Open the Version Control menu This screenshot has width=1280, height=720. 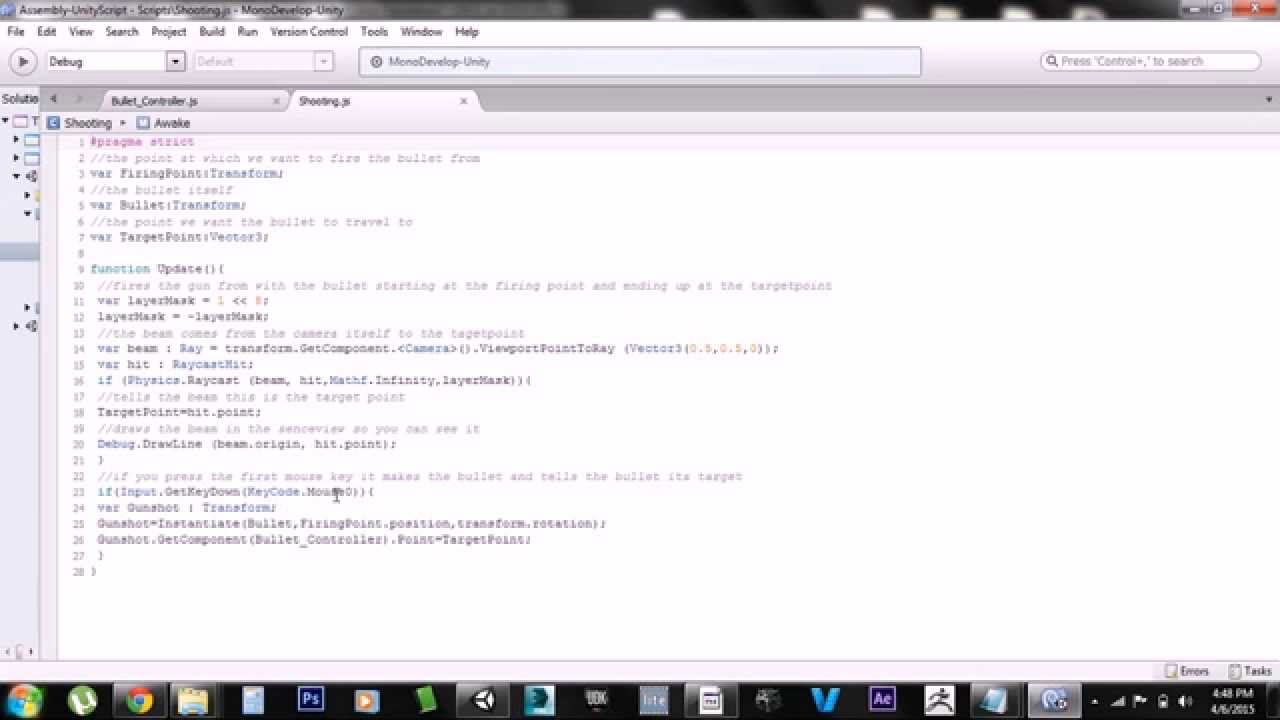(x=309, y=32)
